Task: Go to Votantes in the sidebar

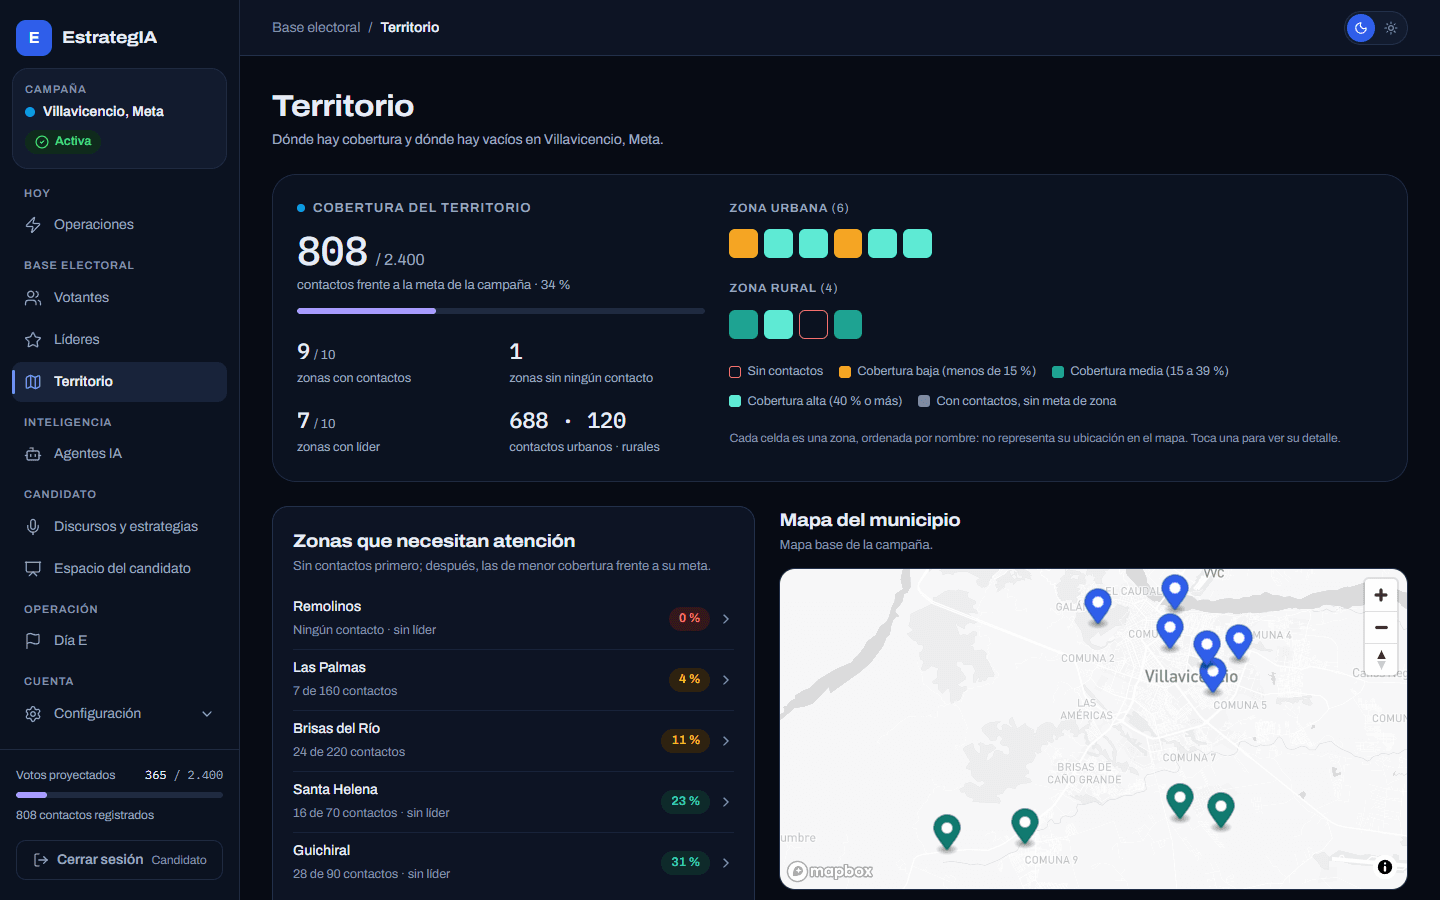Action: pyautogui.click(x=119, y=298)
